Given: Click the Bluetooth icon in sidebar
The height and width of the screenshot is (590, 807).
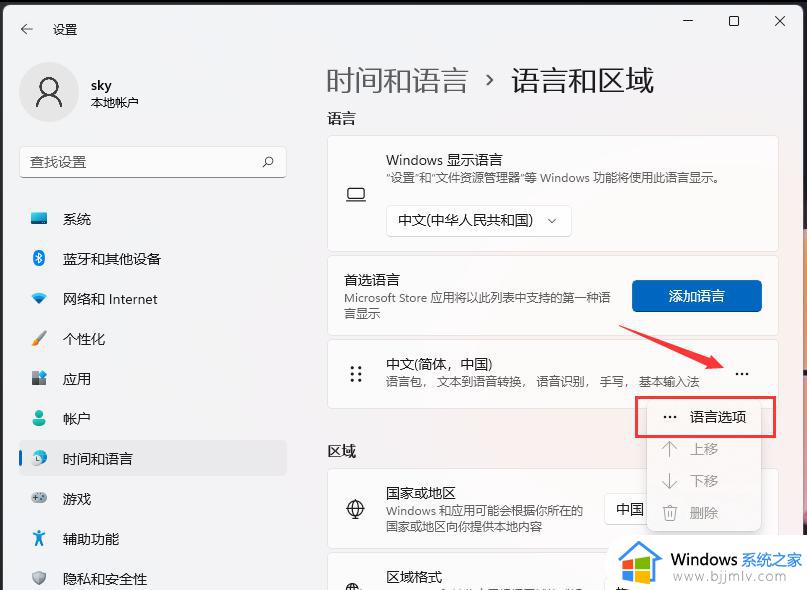Looking at the screenshot, I should click(39, 258).
